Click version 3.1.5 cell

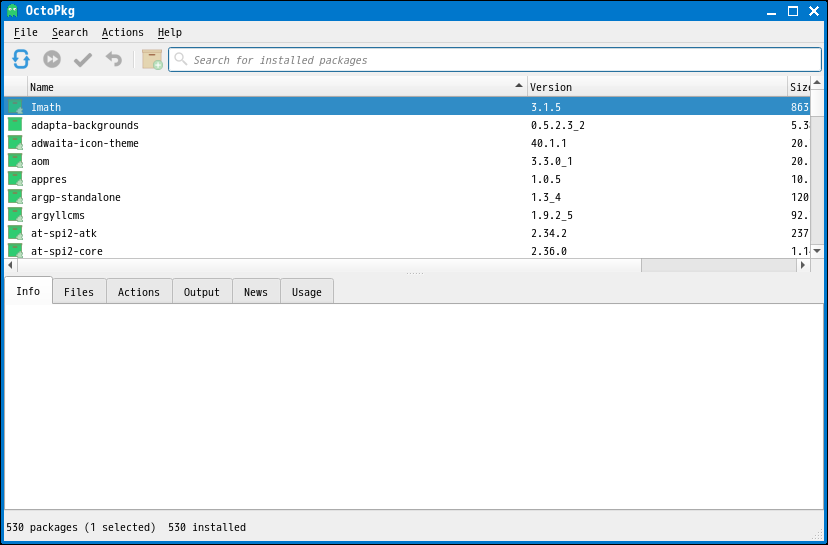546,107
